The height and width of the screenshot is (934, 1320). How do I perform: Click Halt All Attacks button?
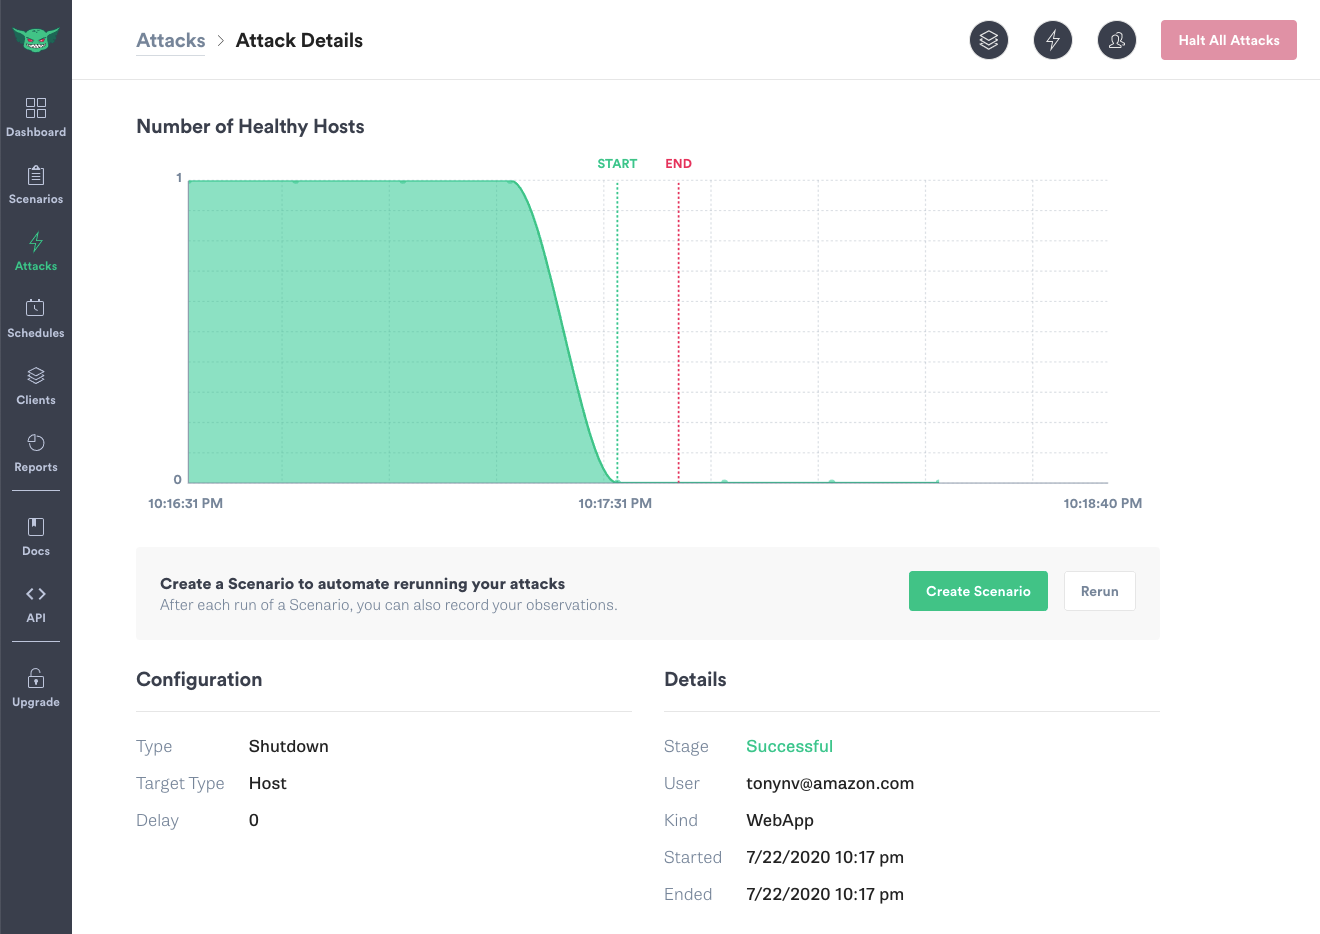point(1229,40)
